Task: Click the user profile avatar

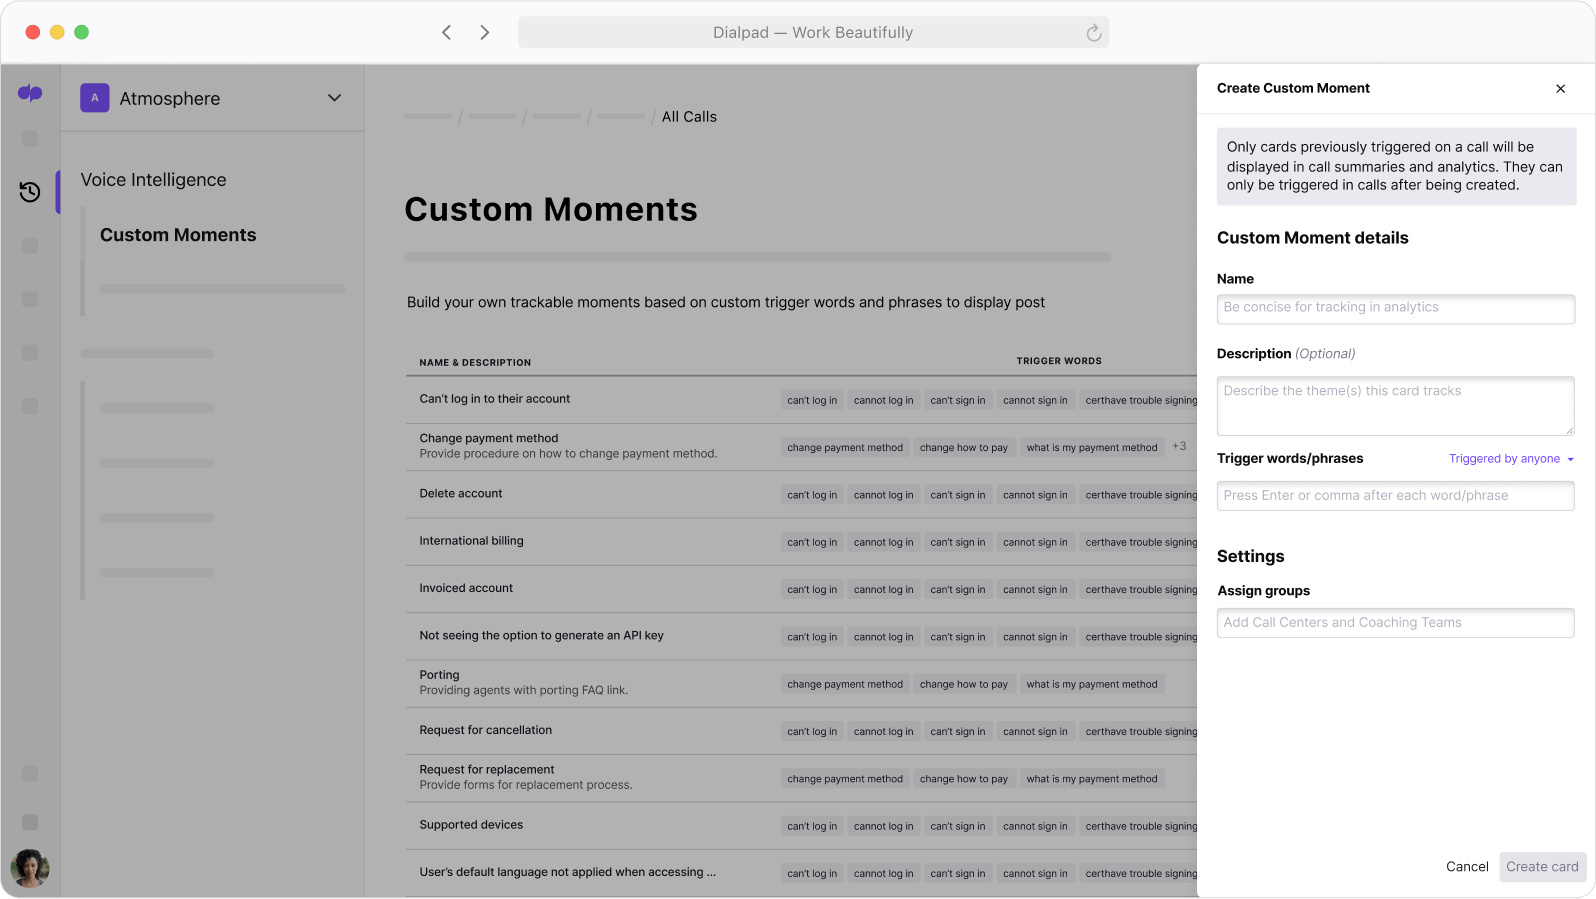Action: click(30, 868)
